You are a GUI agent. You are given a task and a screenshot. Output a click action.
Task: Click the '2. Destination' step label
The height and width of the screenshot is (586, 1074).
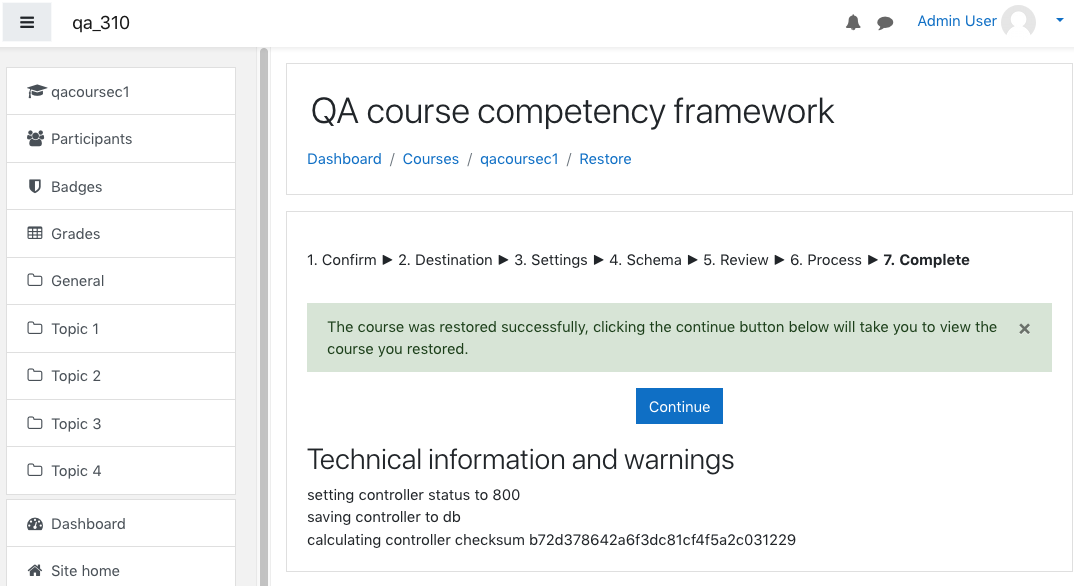pos(445,260)
